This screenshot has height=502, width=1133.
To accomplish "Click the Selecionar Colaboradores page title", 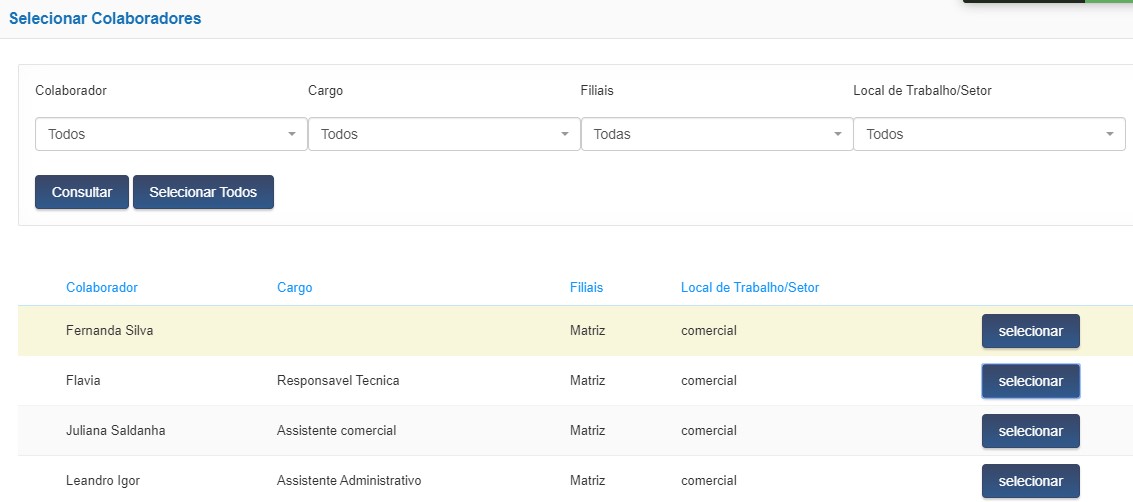I will 105,18.
